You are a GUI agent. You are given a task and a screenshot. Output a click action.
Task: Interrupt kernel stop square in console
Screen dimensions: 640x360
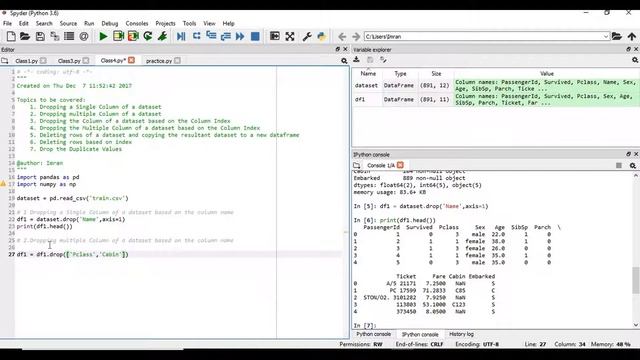click(x=619, y=165)
